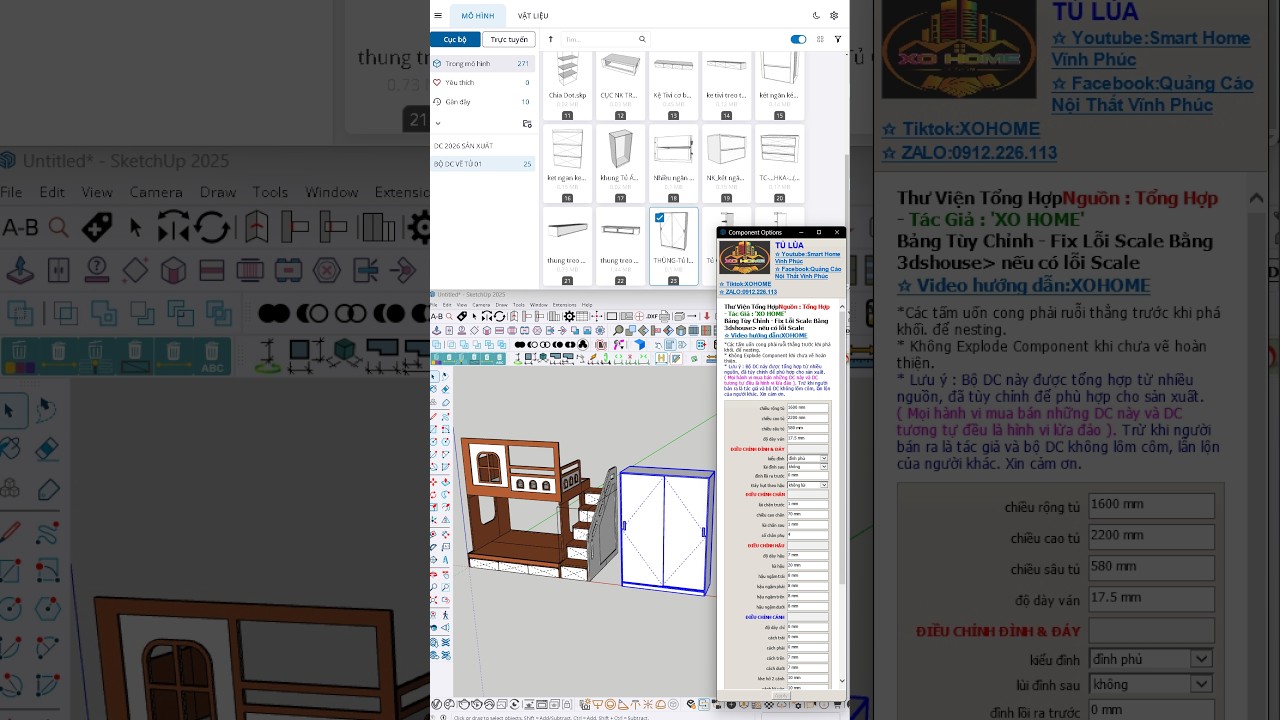The width and height of the screenshot is (1280, 720).
Task: Select the 'Chia Dot.skp' thumbnail
Action: point(568,84)
